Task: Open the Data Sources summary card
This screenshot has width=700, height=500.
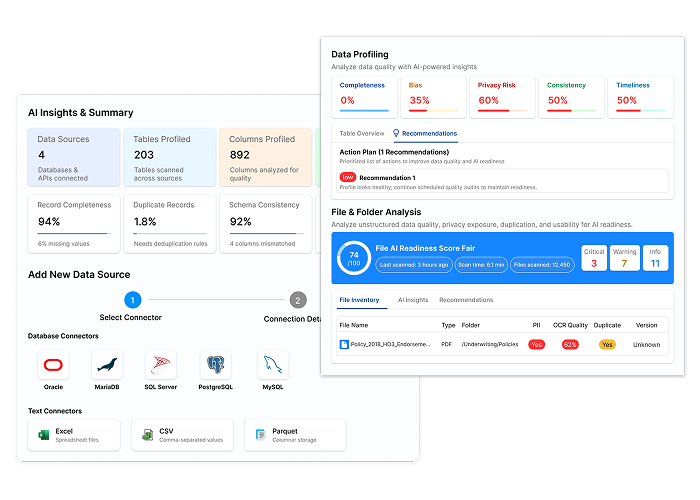Action: tap(74, 157)
